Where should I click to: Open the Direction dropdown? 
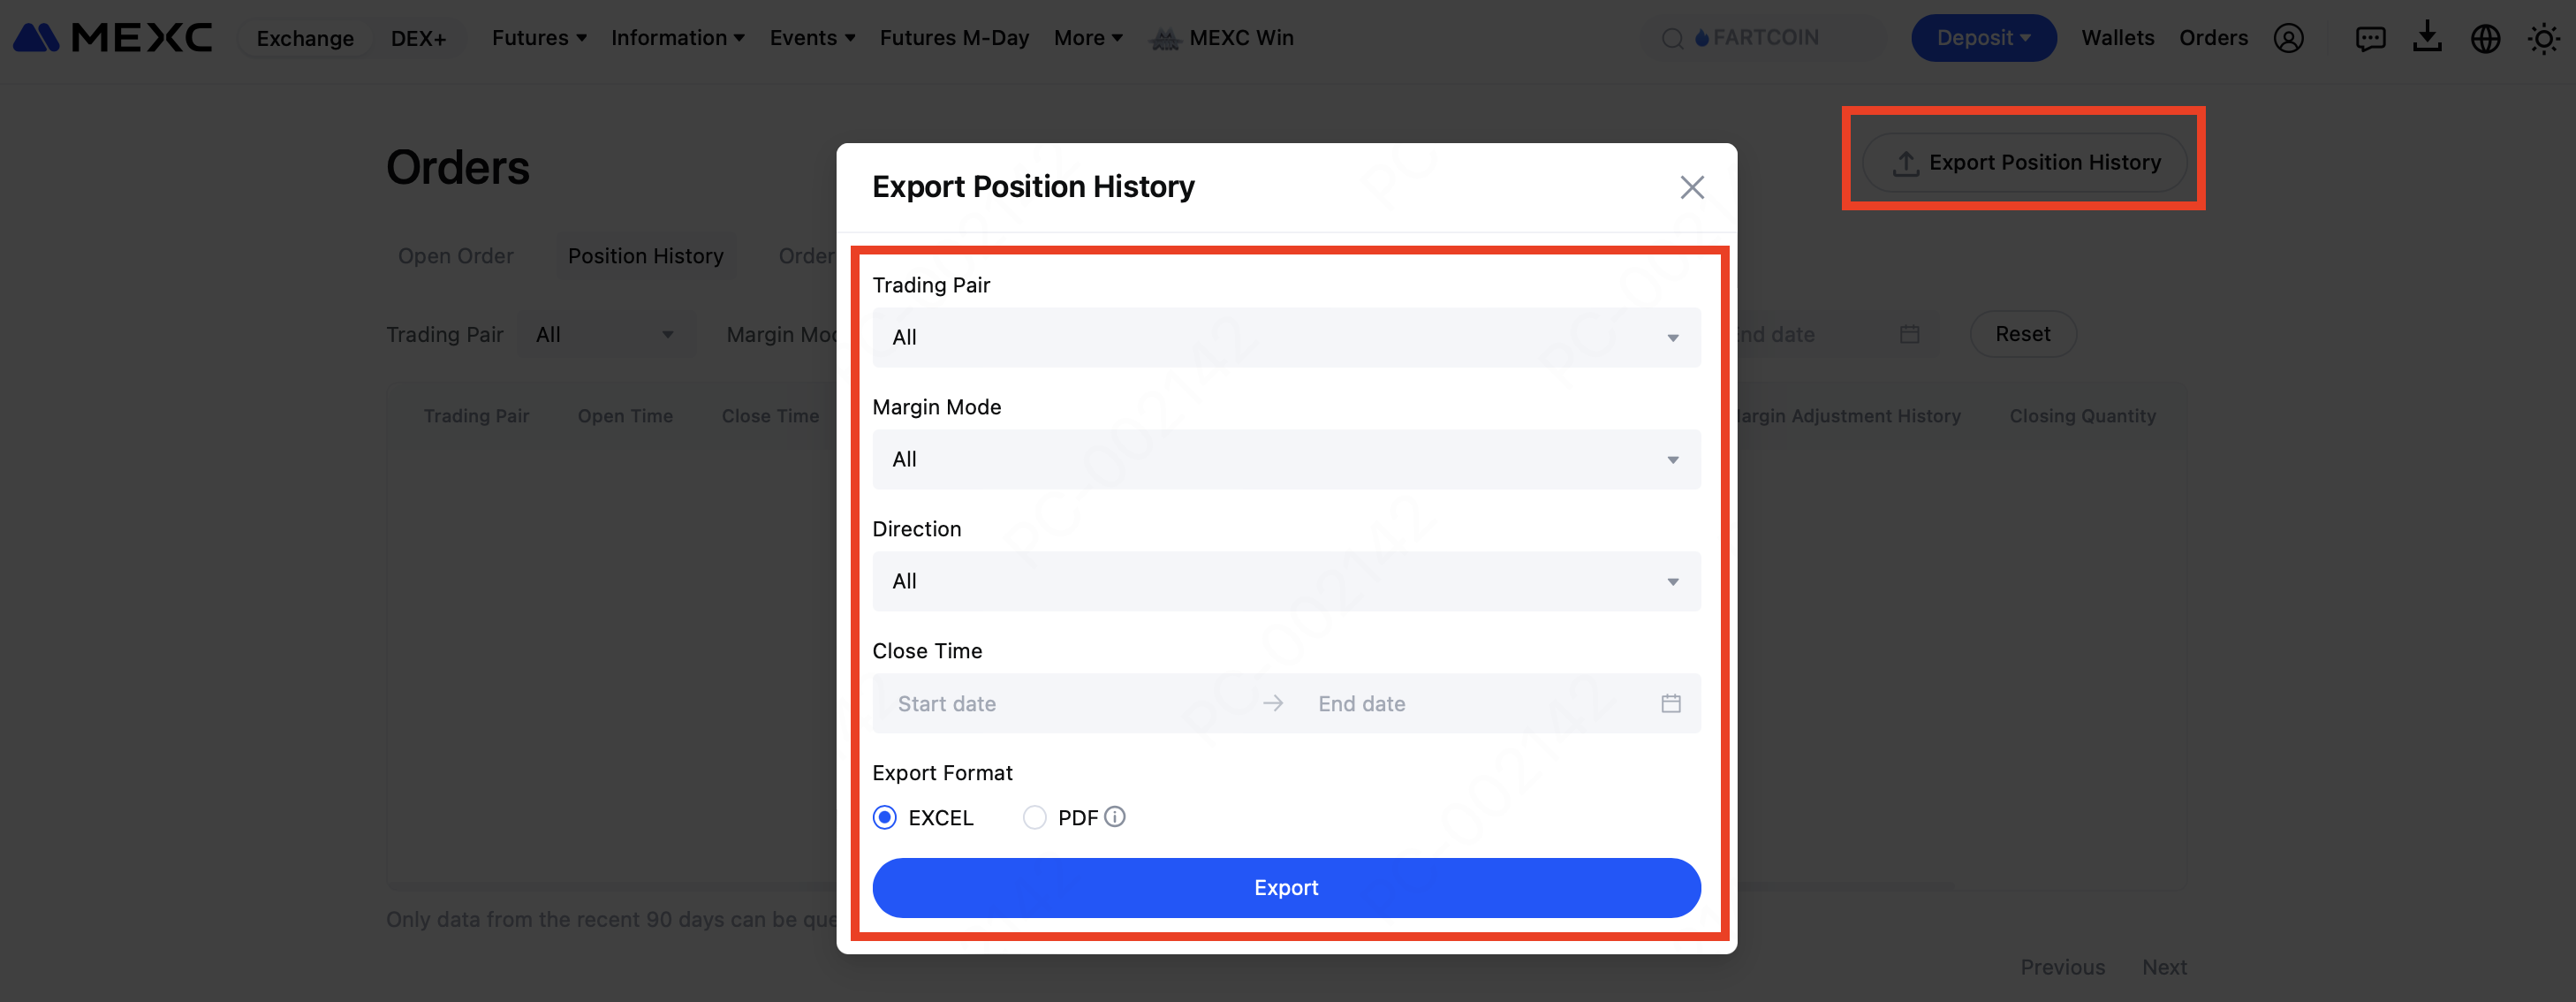1286,581
